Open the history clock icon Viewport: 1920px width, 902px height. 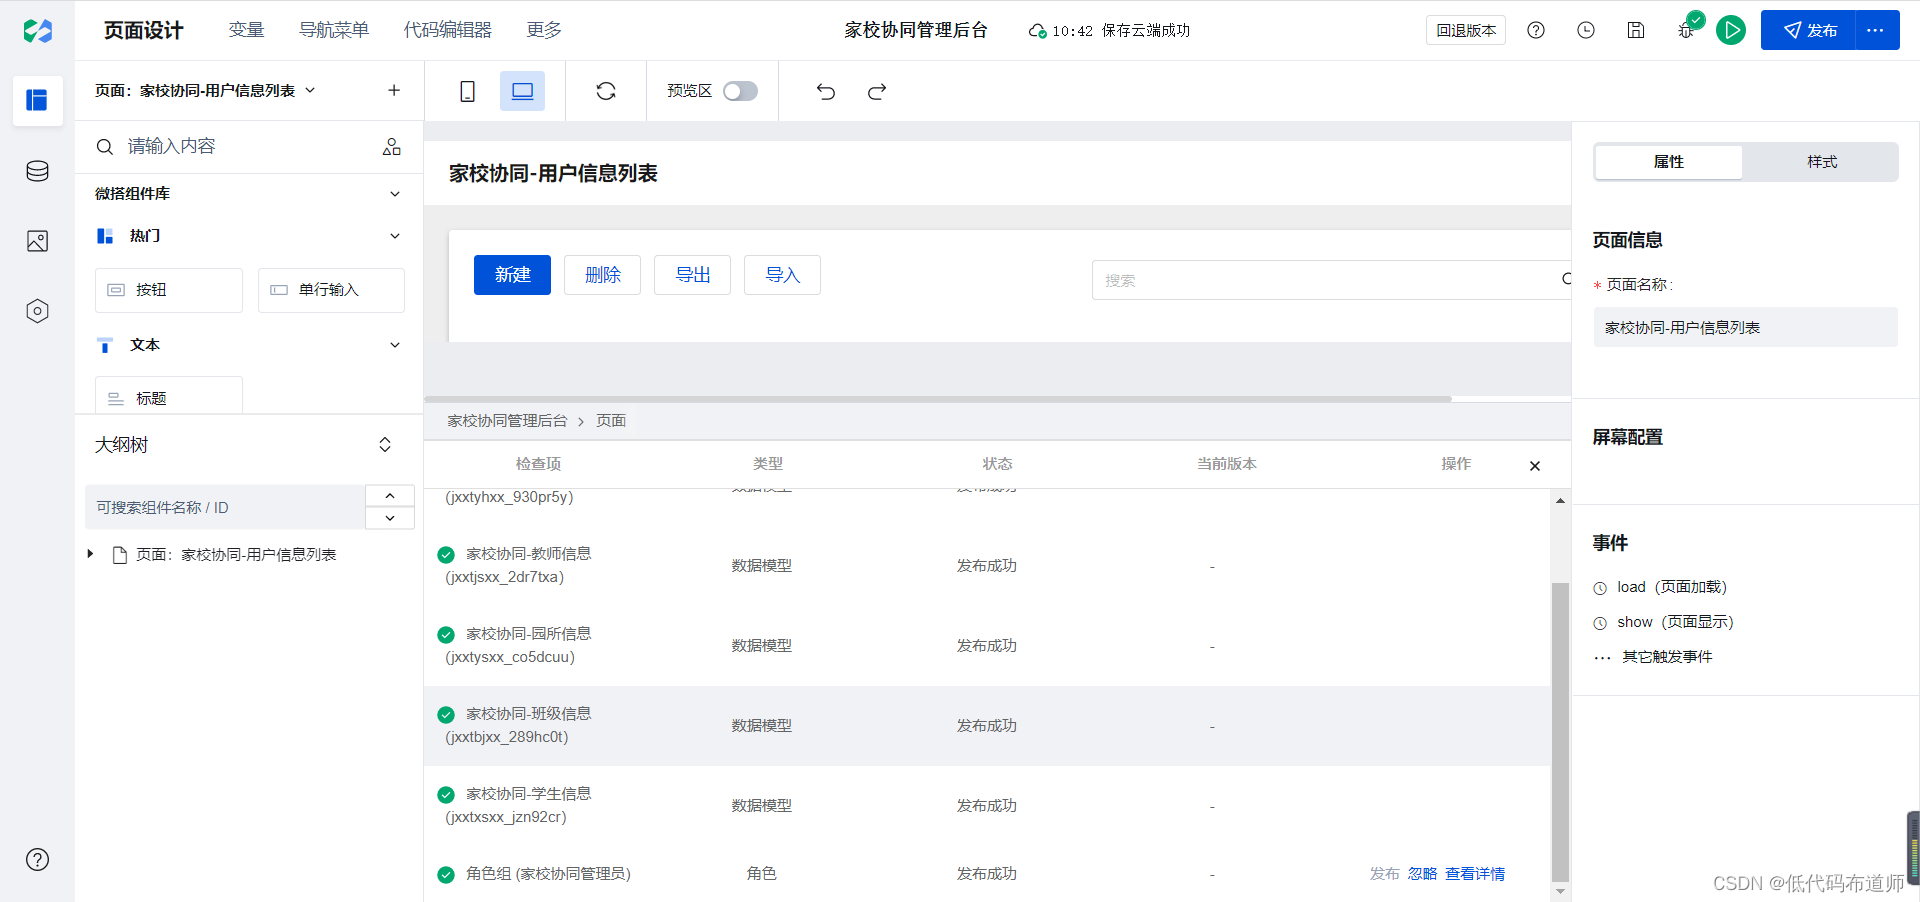click(1586, 30)
